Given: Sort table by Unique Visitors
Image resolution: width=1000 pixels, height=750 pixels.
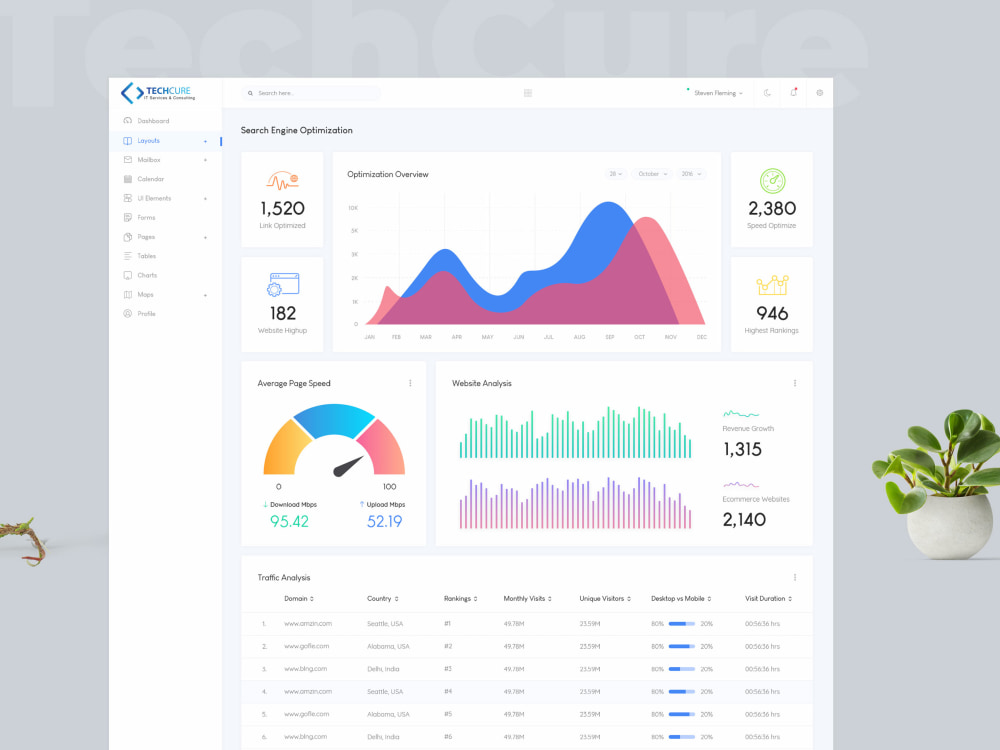Looking at the screenshot, I should click(x=605, y=598).
